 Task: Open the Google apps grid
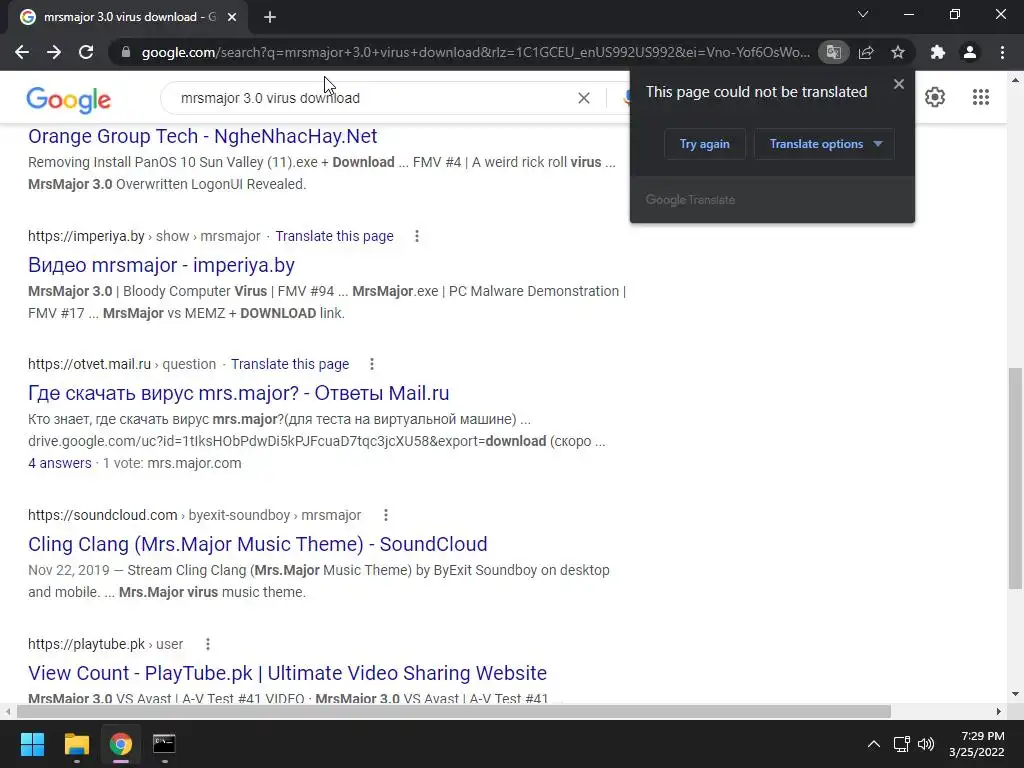pos(980,97)
